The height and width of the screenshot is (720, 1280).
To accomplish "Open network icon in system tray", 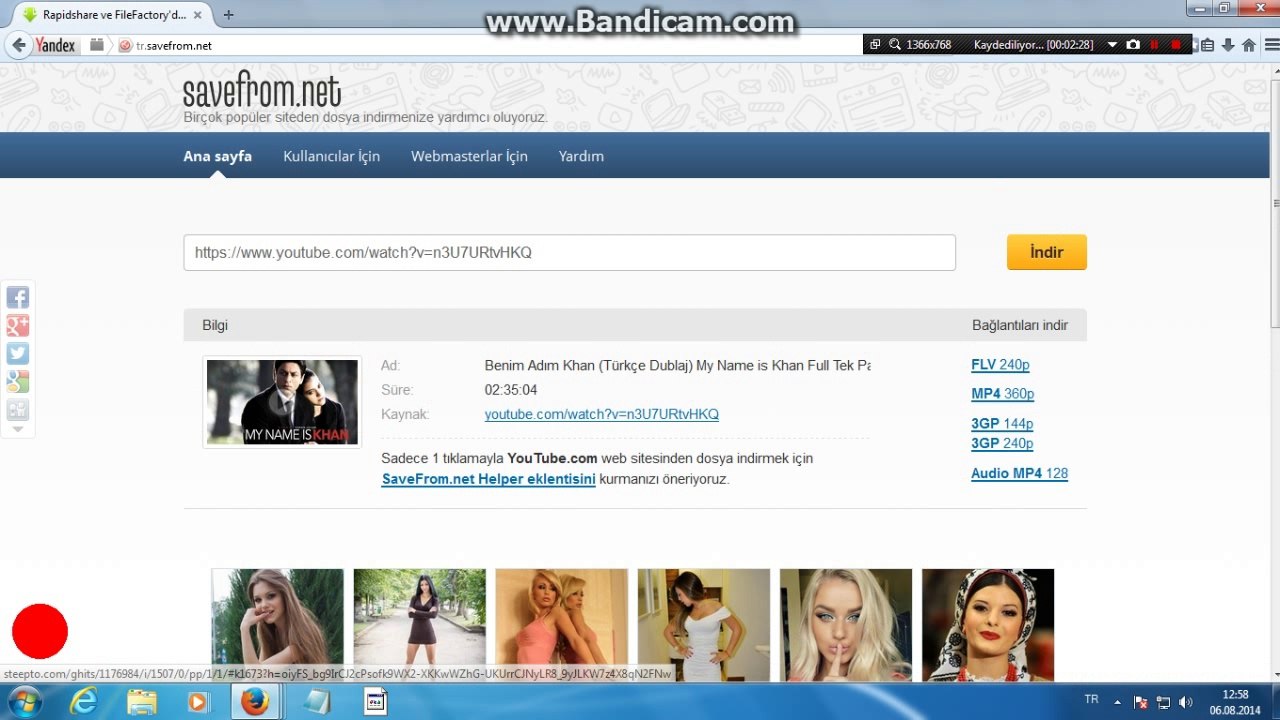I will click(1163, 702).
